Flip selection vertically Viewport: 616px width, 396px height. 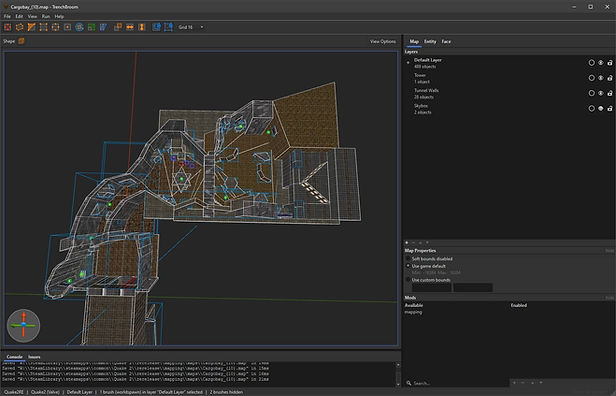(x=142, y=27)
